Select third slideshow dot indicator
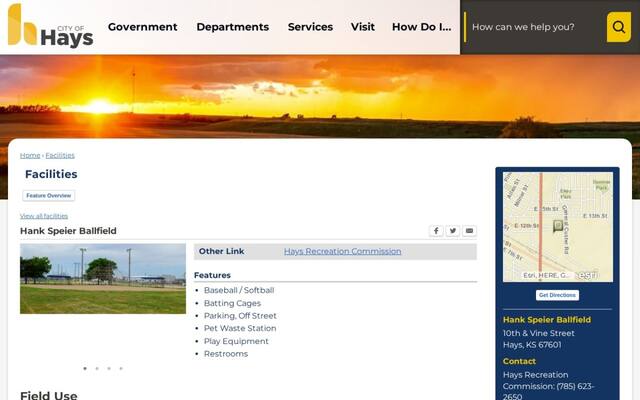 click(x=109, y=369)
